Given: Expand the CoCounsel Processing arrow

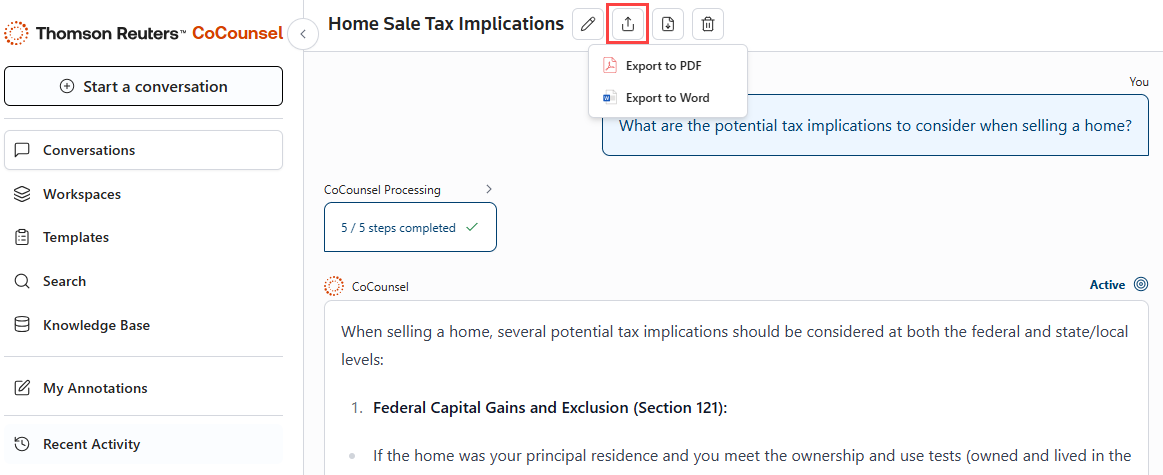Looking at the screenshot, I should tap(488, 189).
